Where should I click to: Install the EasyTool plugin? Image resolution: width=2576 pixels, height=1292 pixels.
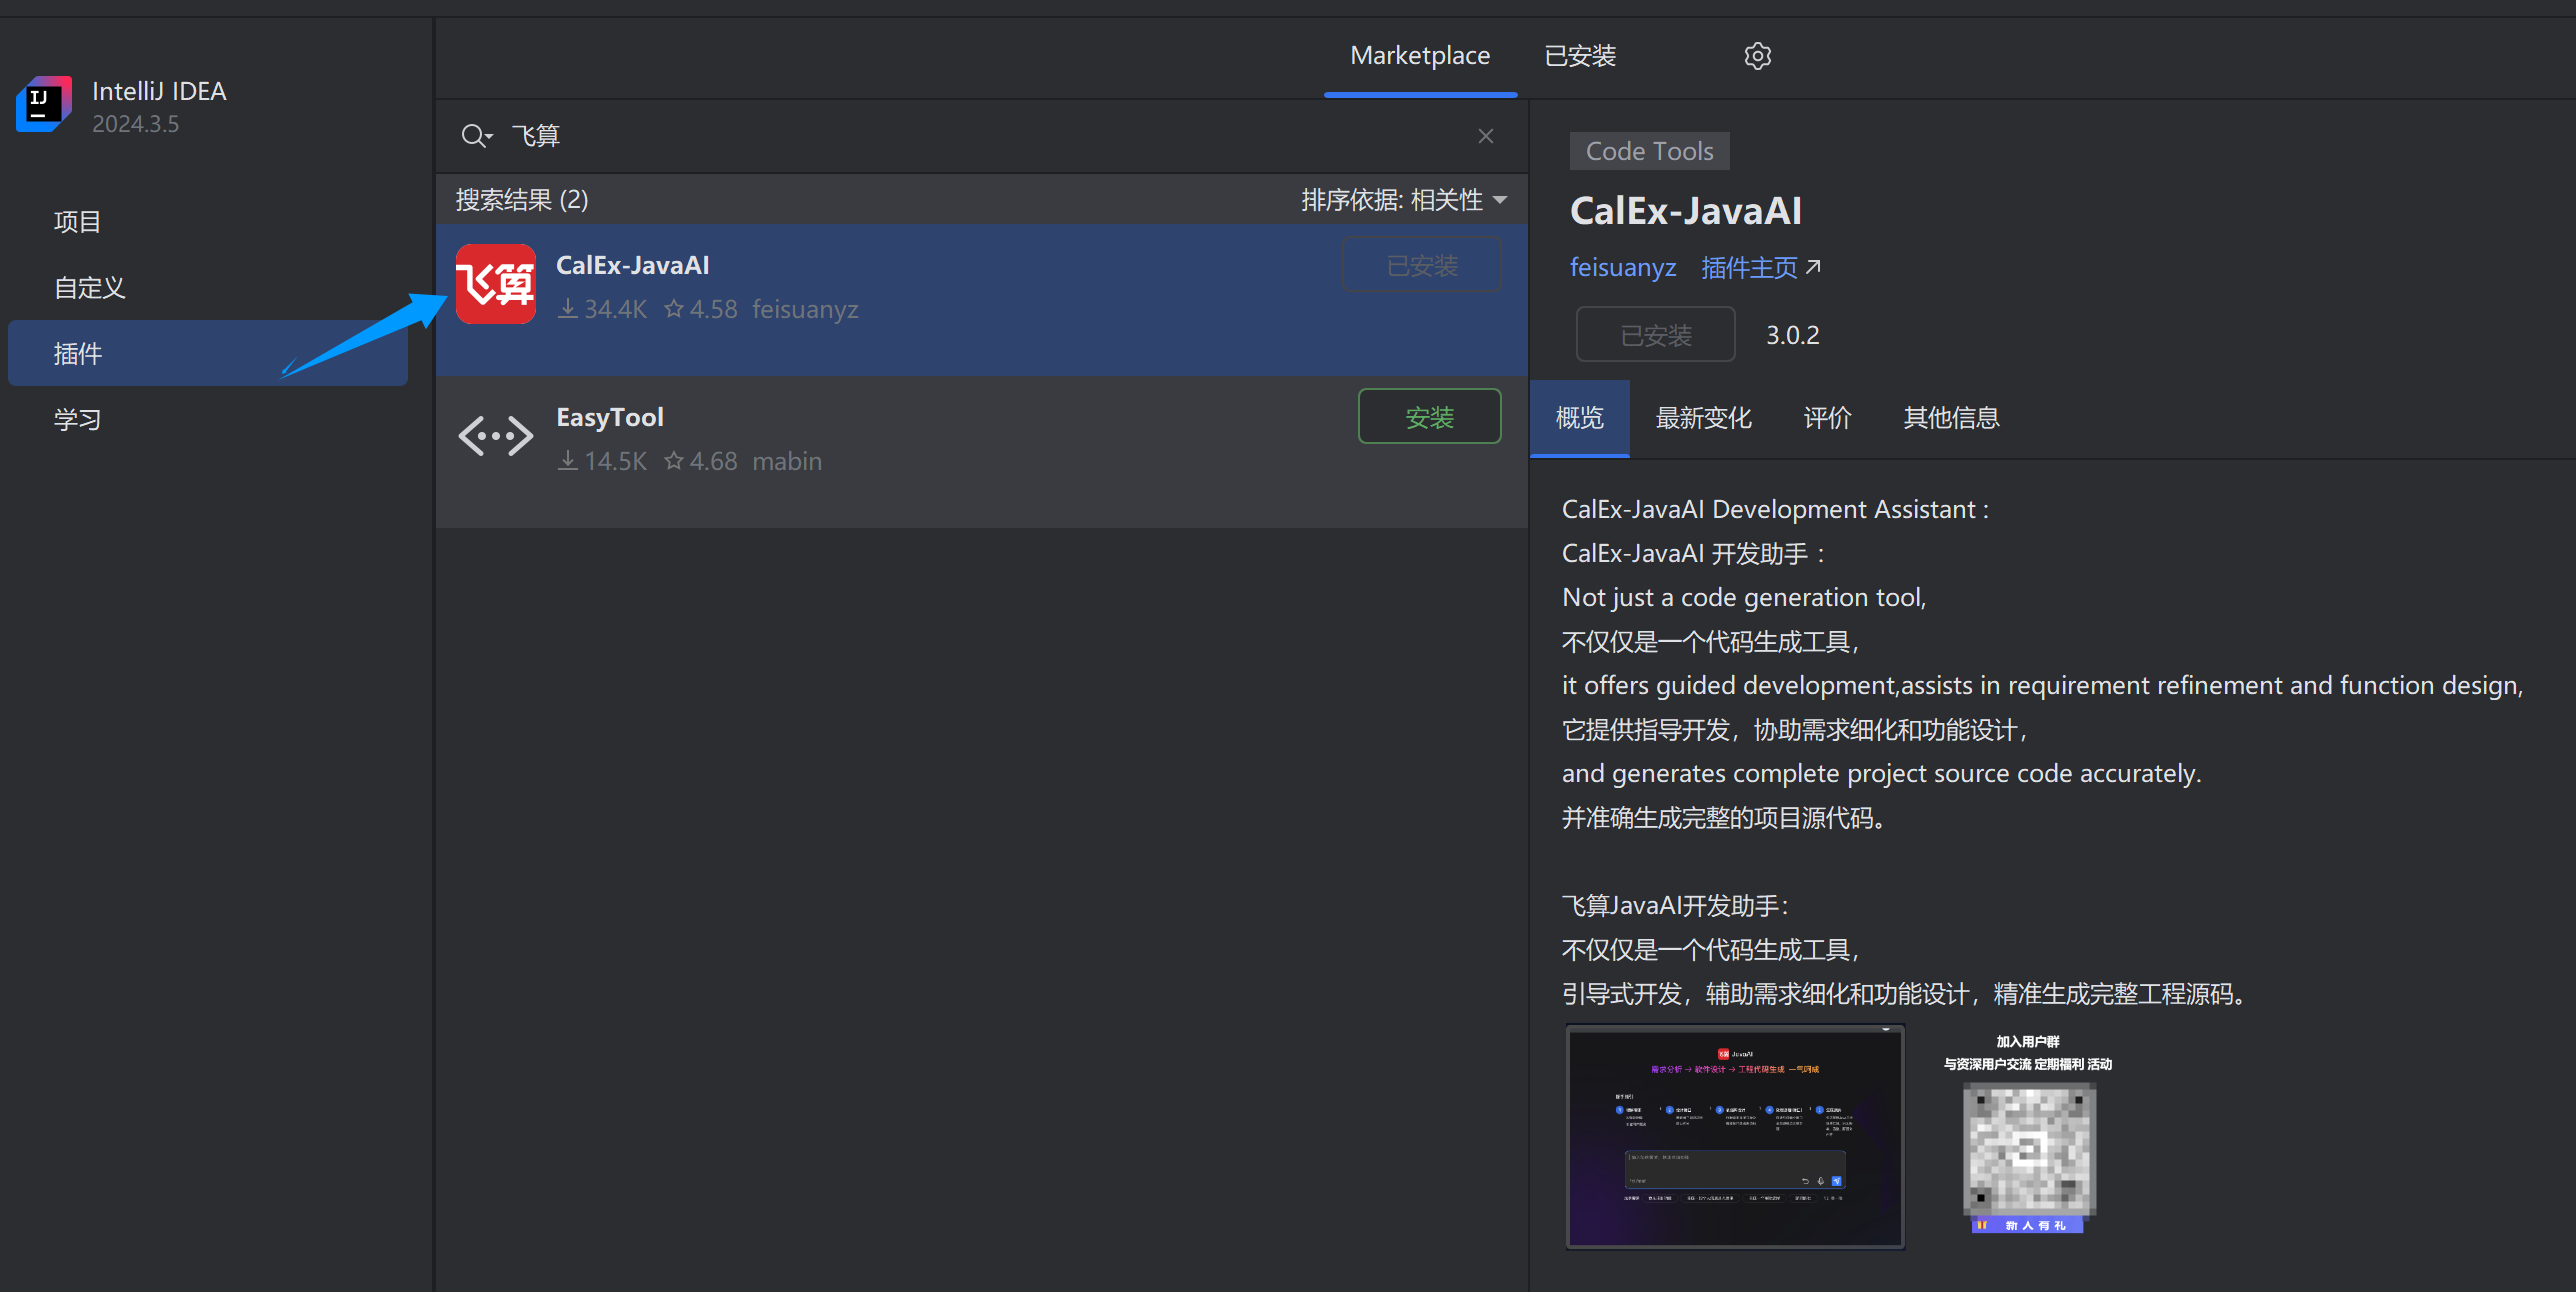(x=1428, y=417)
